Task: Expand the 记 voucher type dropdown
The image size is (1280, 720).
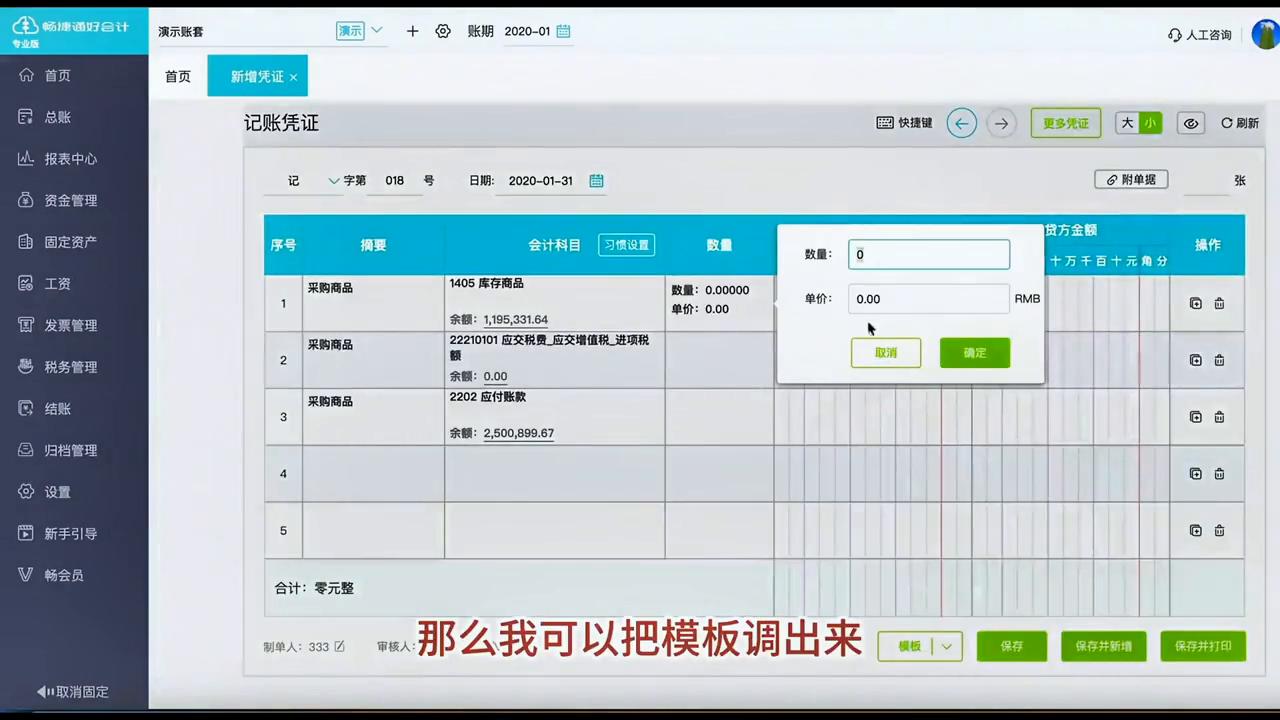Action: pyautogui.click(x=334, y=180)
